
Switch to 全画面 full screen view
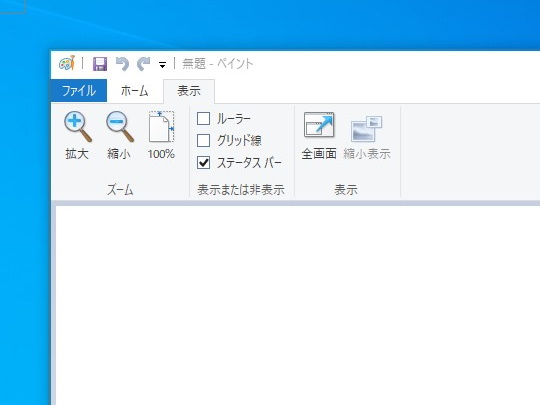point(319,136)
